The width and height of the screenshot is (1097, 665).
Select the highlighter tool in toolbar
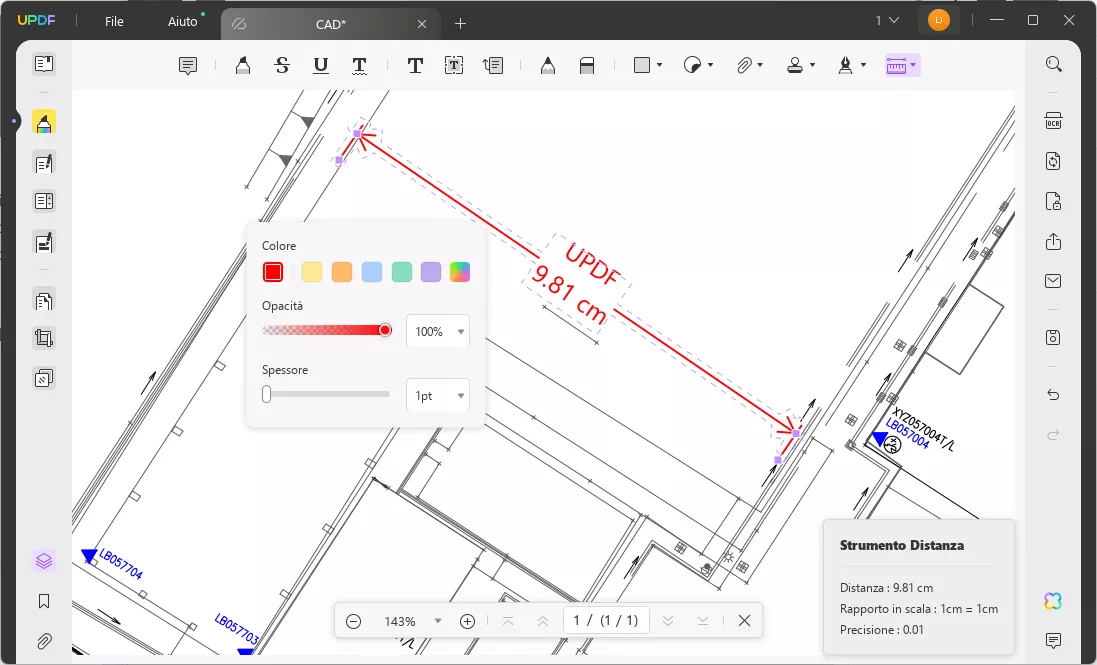click(243, 66)
